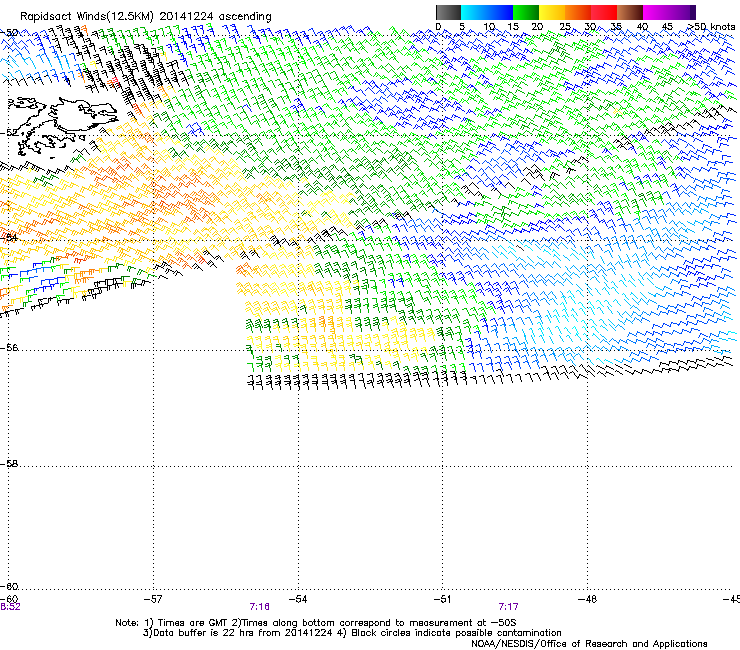Click the note line '3)Data buffer is 22 hrs'
740x650 pixels.
(x=352, y=633)
